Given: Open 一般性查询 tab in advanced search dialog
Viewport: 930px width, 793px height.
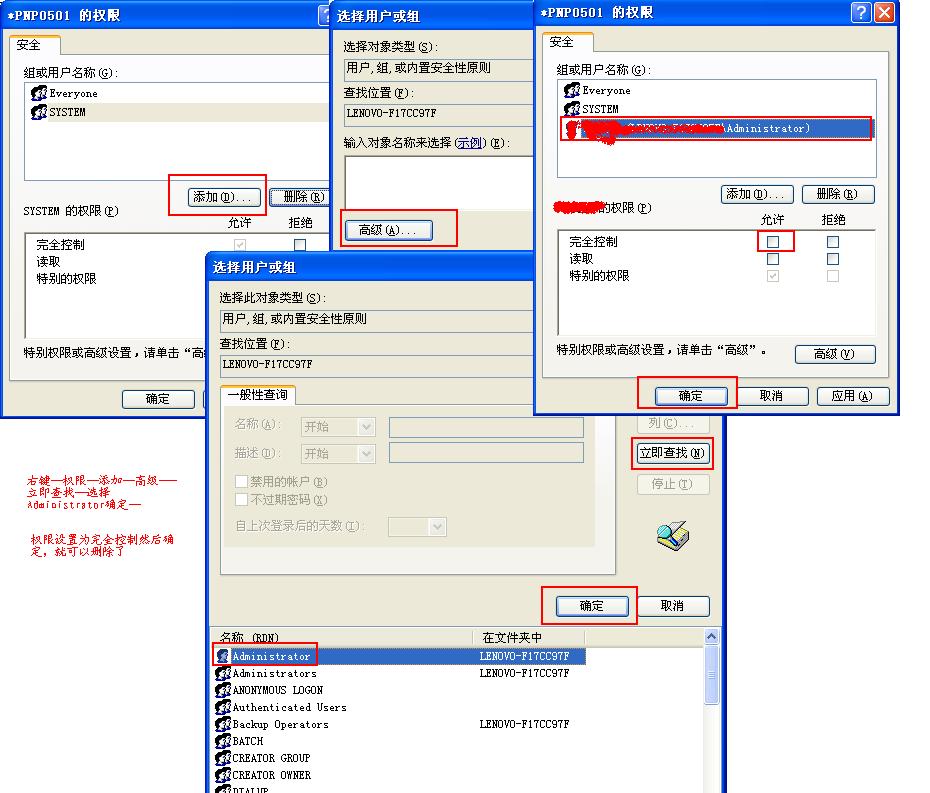Looking at the screenshot, I should pos(258,394).
